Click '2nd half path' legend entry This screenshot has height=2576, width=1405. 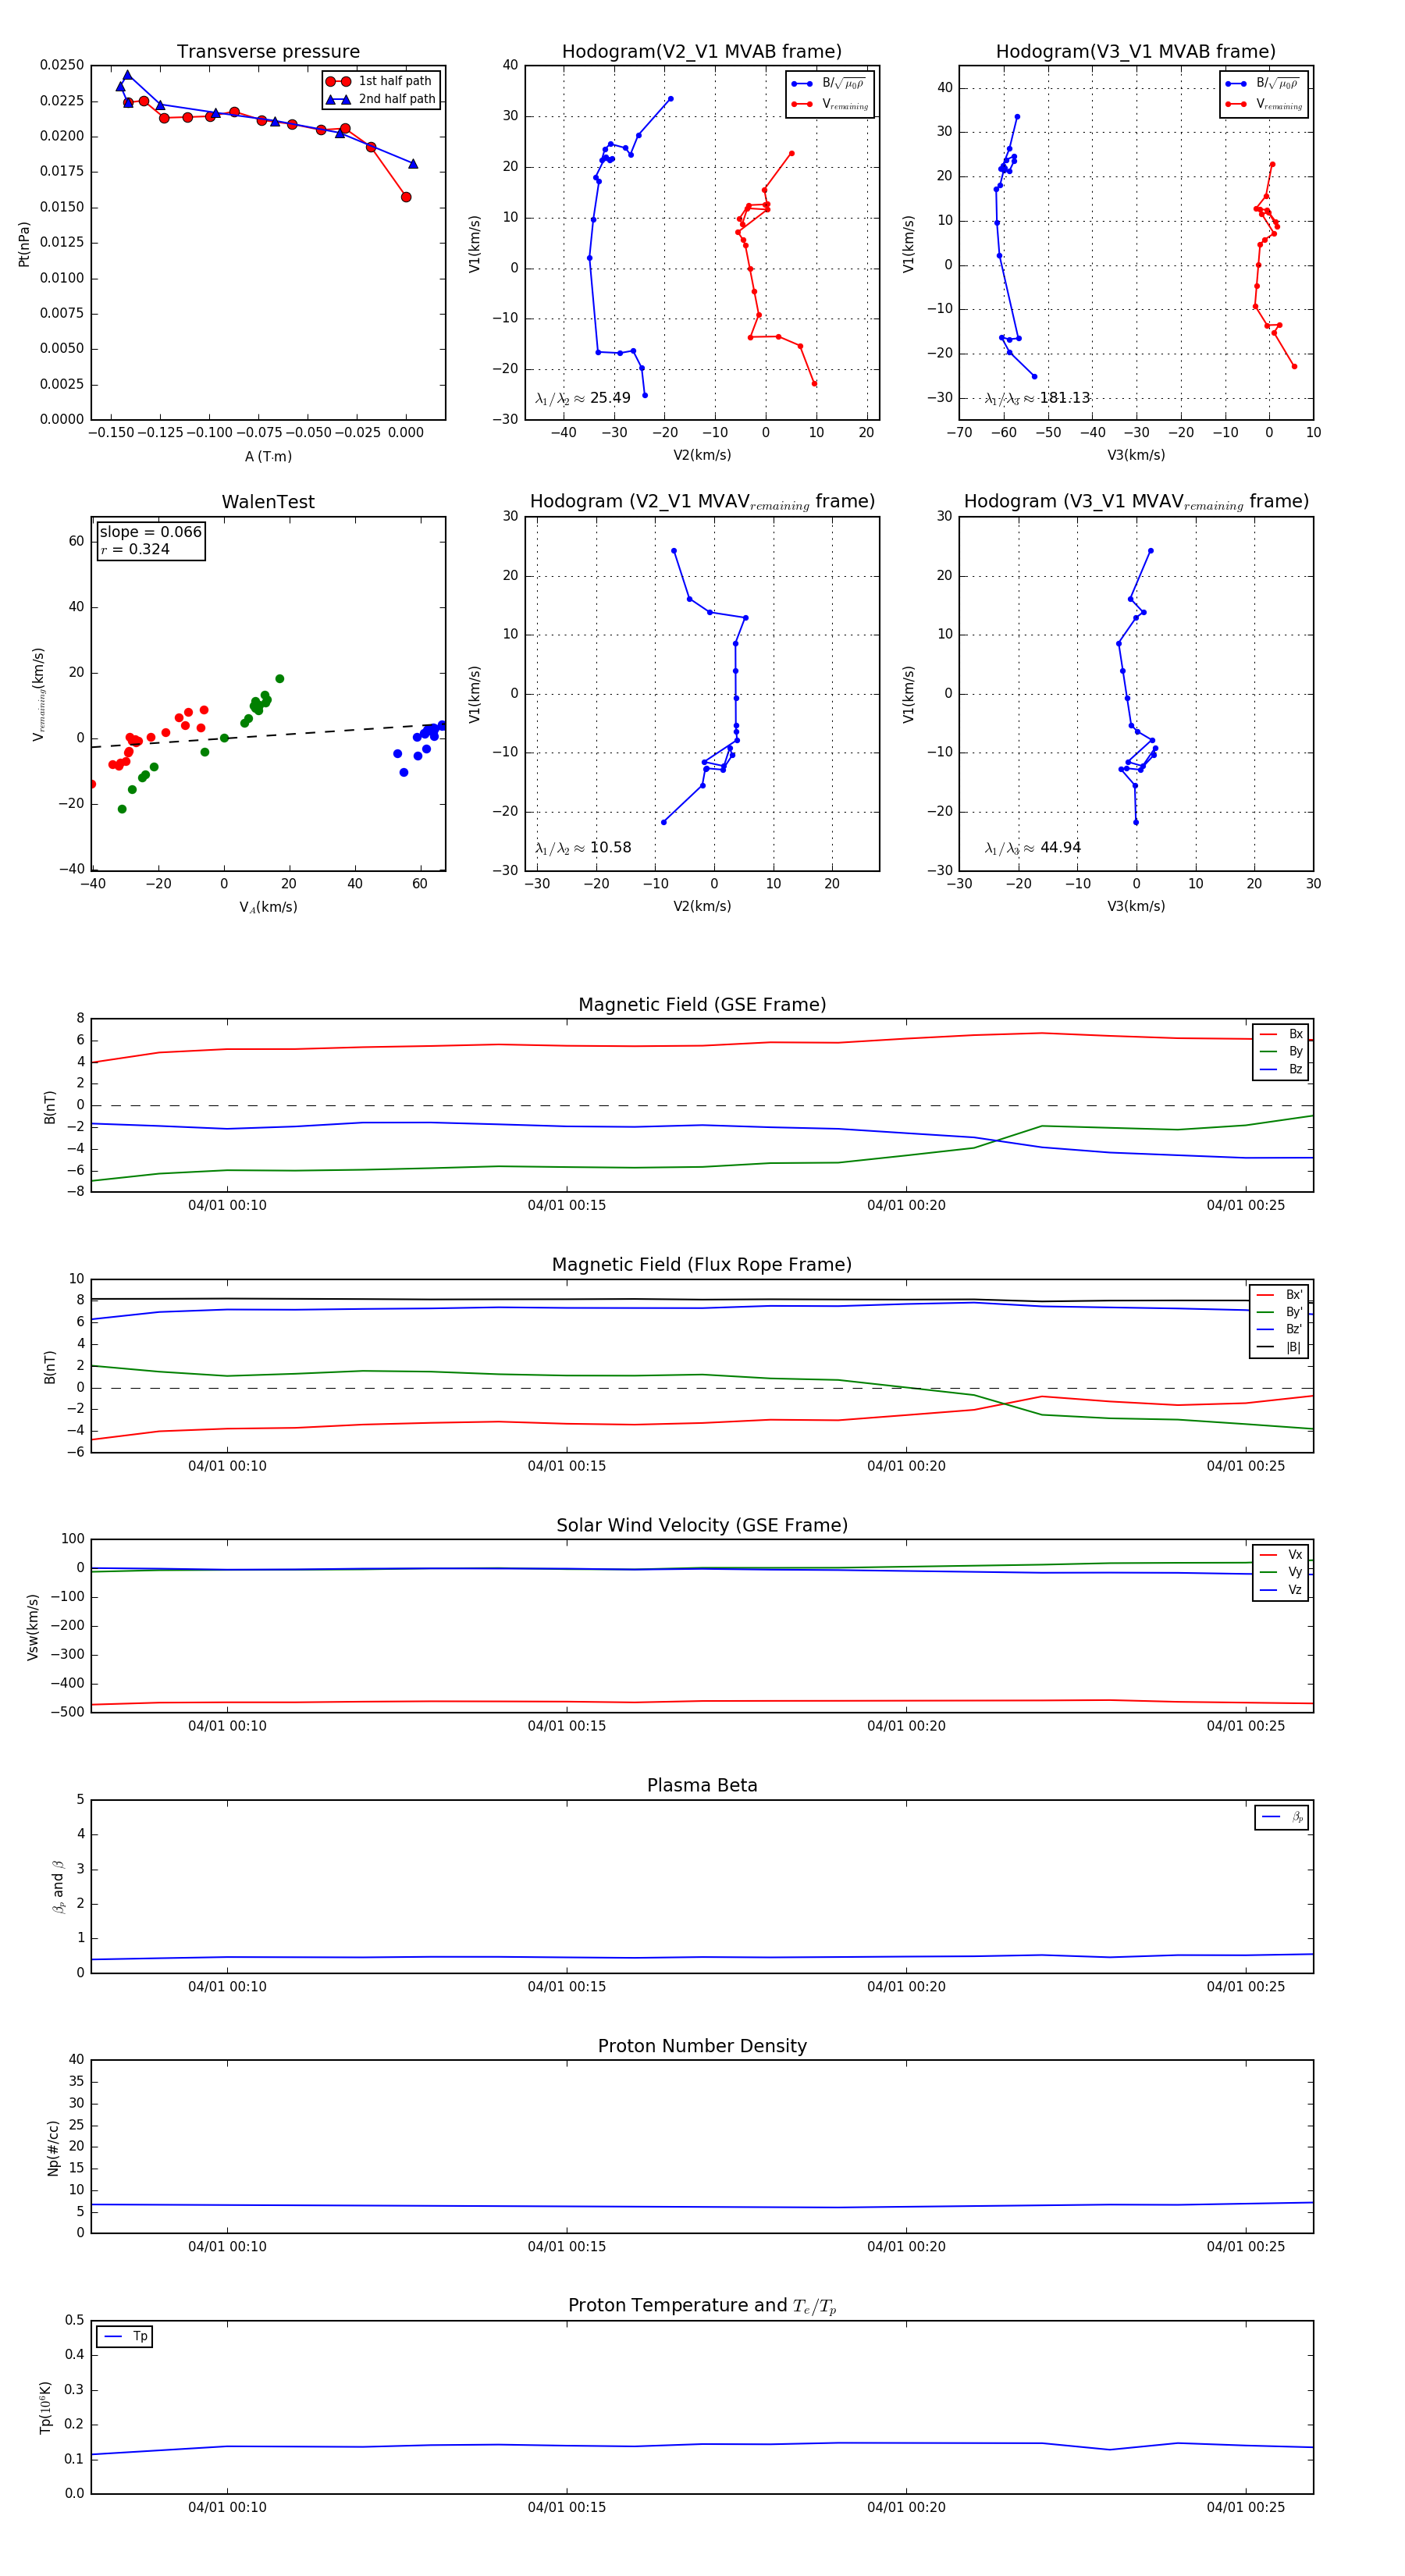click(381, 99)
